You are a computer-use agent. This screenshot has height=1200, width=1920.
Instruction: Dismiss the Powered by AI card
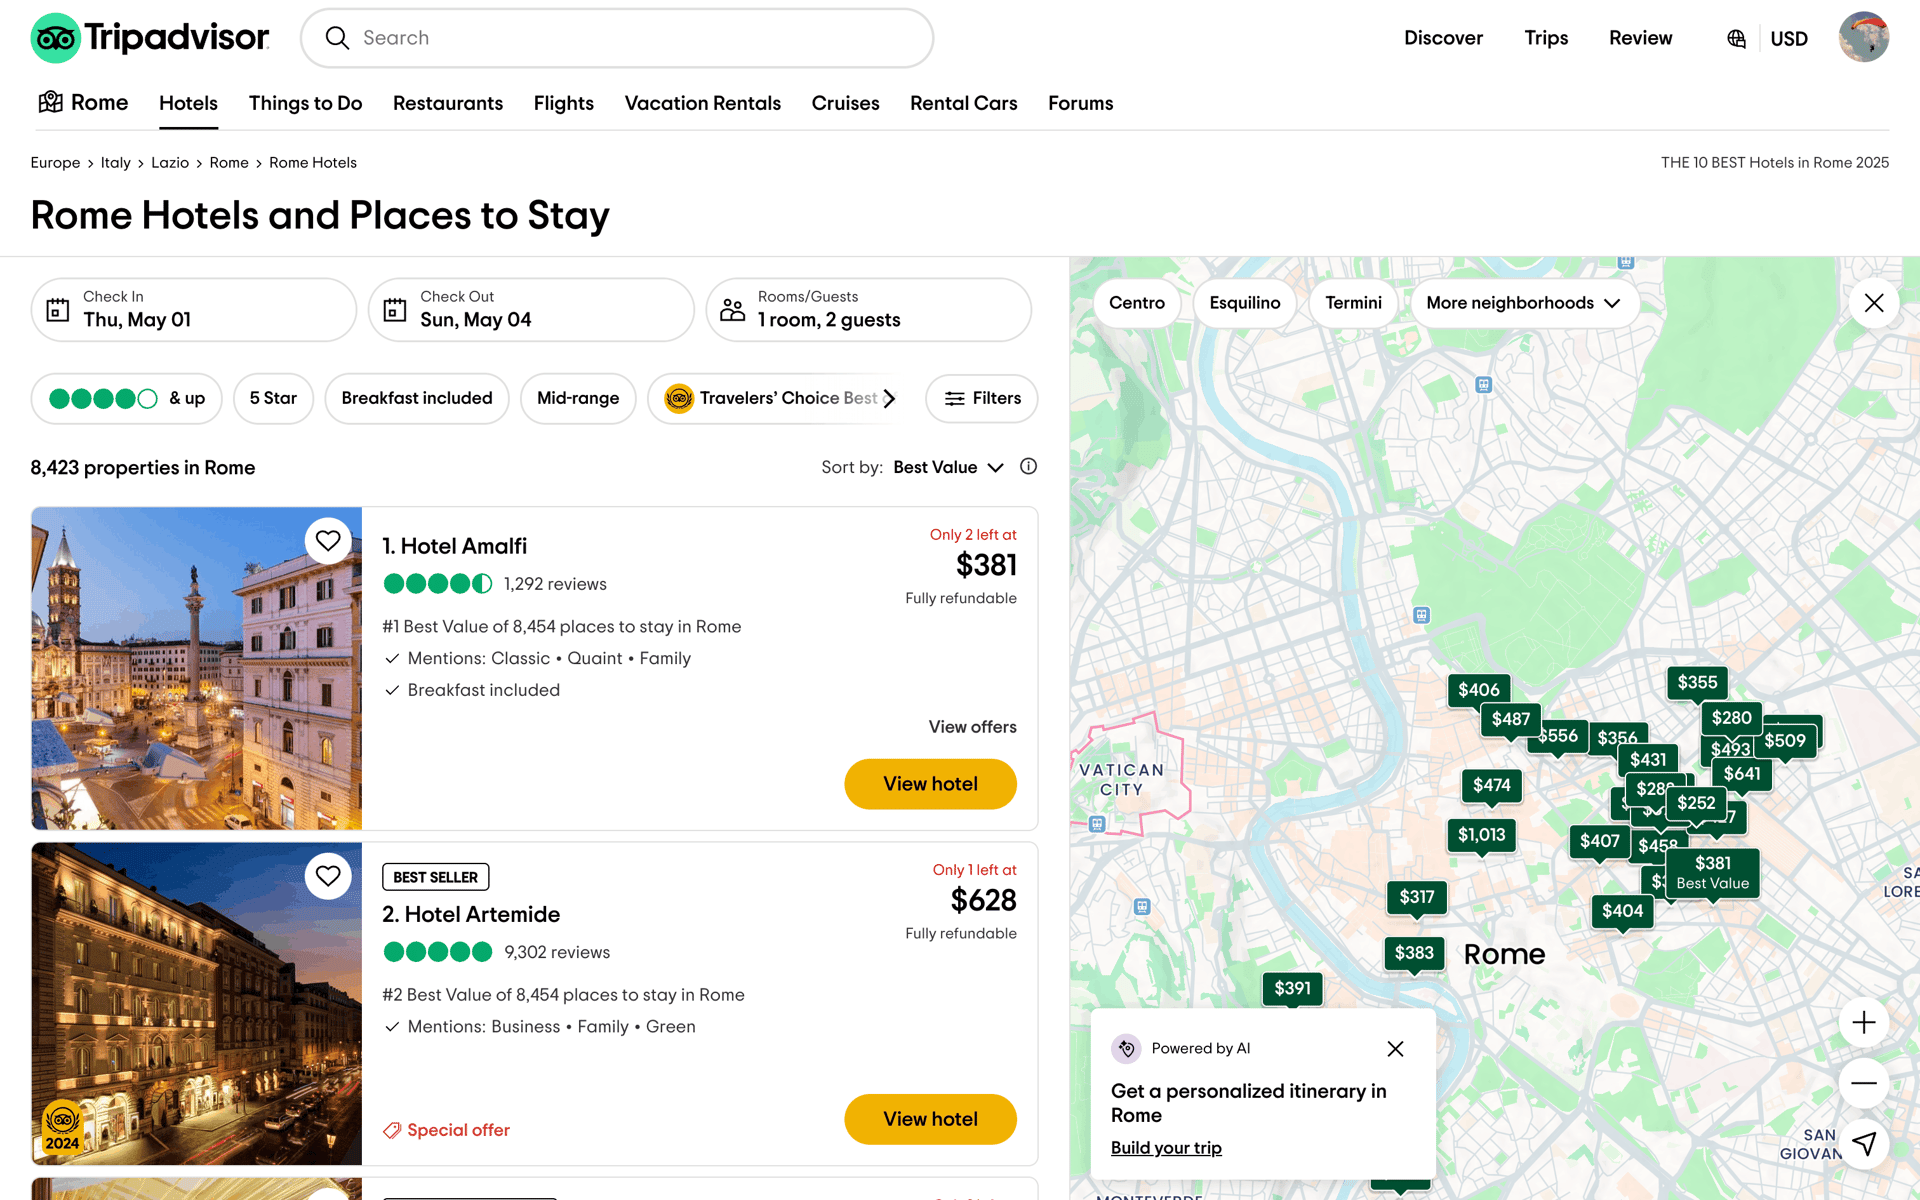(x=1395, y=1048)
